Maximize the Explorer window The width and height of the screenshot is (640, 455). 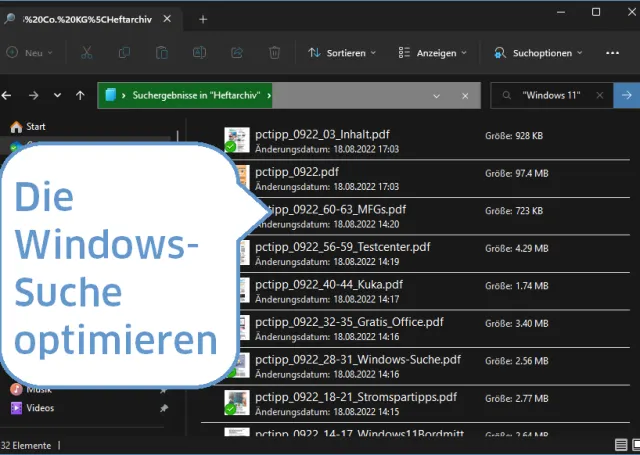596,12
